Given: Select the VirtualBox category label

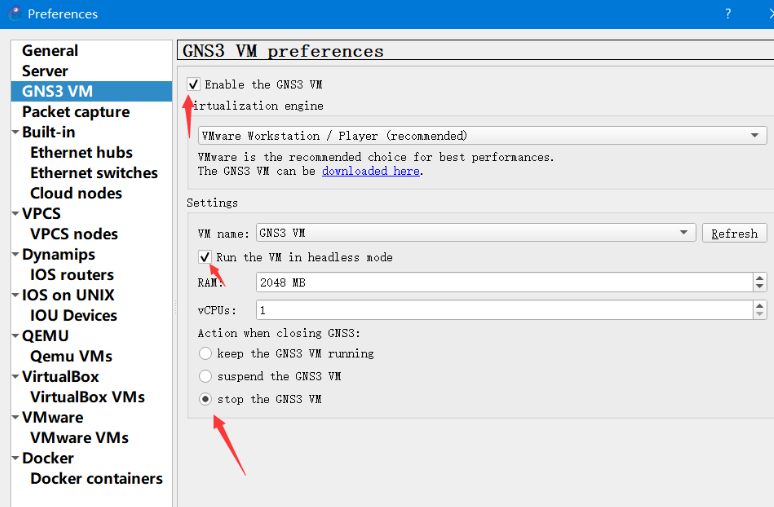Looking at the screenshot, I should (x=60, y=376).
